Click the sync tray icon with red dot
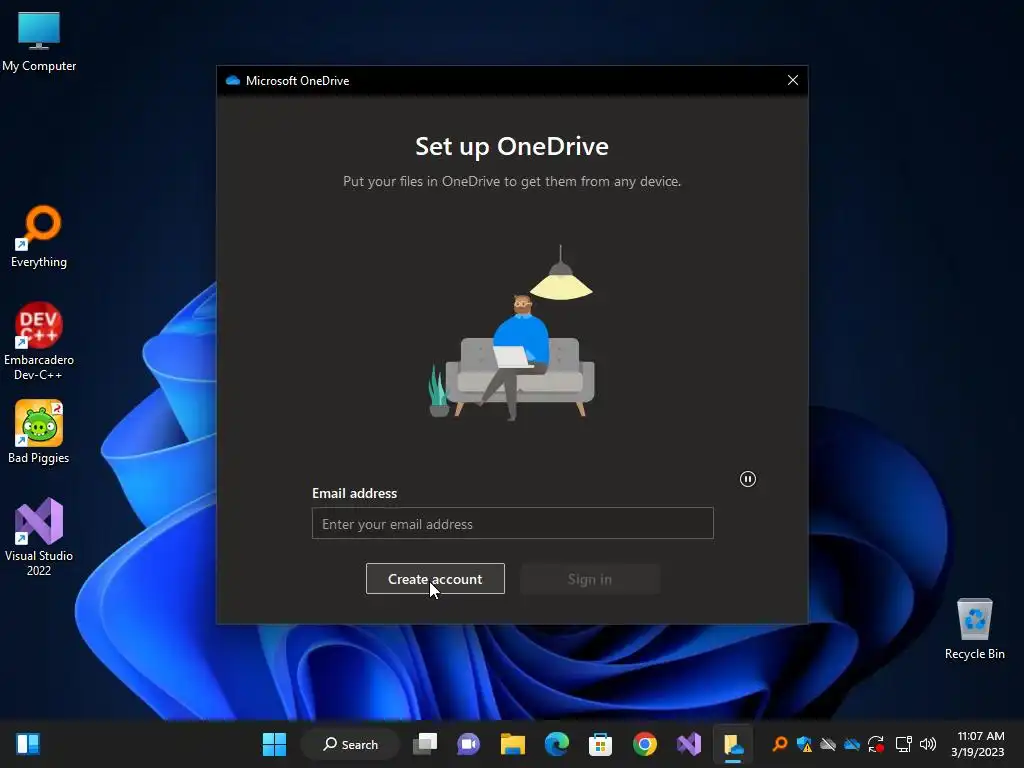1024x768 pixels. point(876,744)
